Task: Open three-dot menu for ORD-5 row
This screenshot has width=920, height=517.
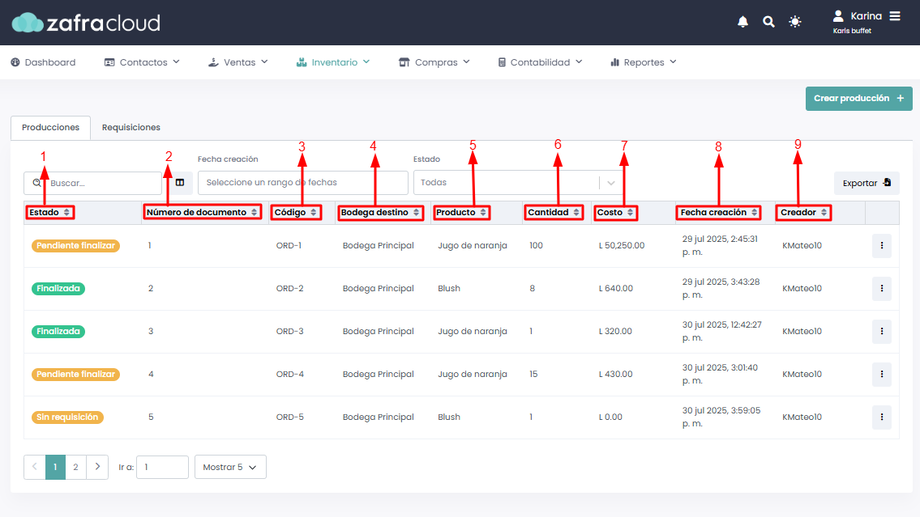Action: click(881, 417)
